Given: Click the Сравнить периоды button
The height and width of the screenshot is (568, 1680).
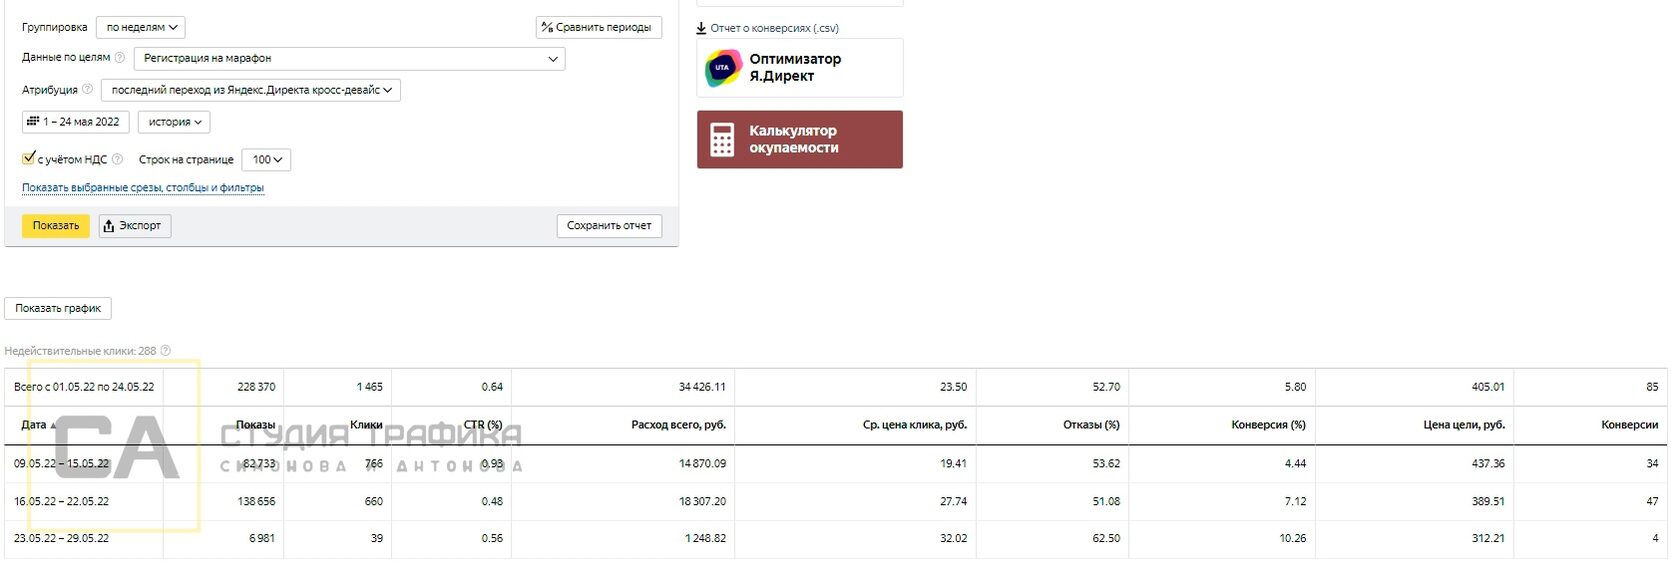Looking at the screenshot, I should [598, 28].
